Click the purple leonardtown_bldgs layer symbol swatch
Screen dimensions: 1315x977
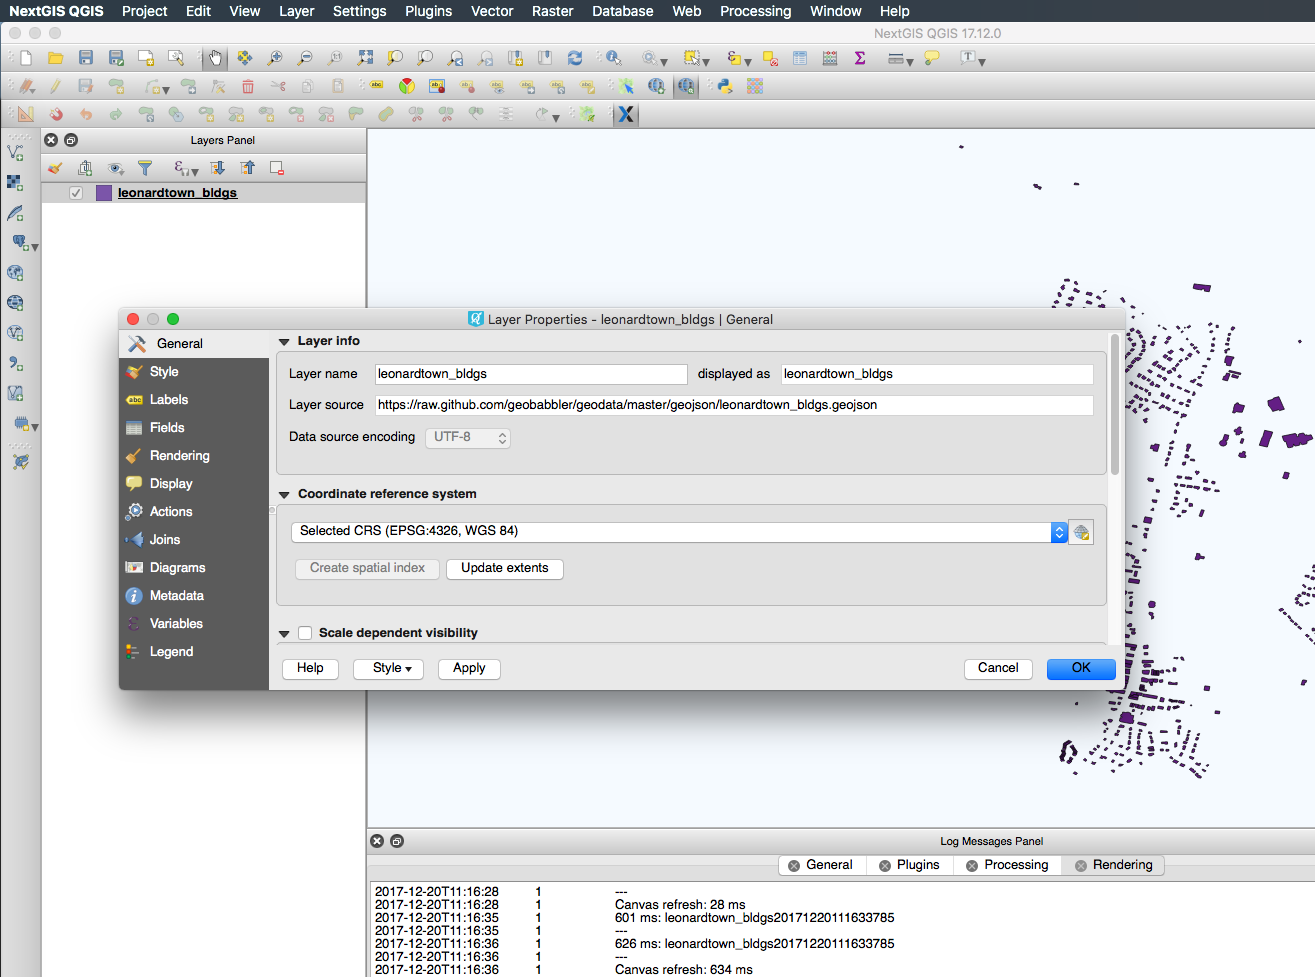coord(104,193)
